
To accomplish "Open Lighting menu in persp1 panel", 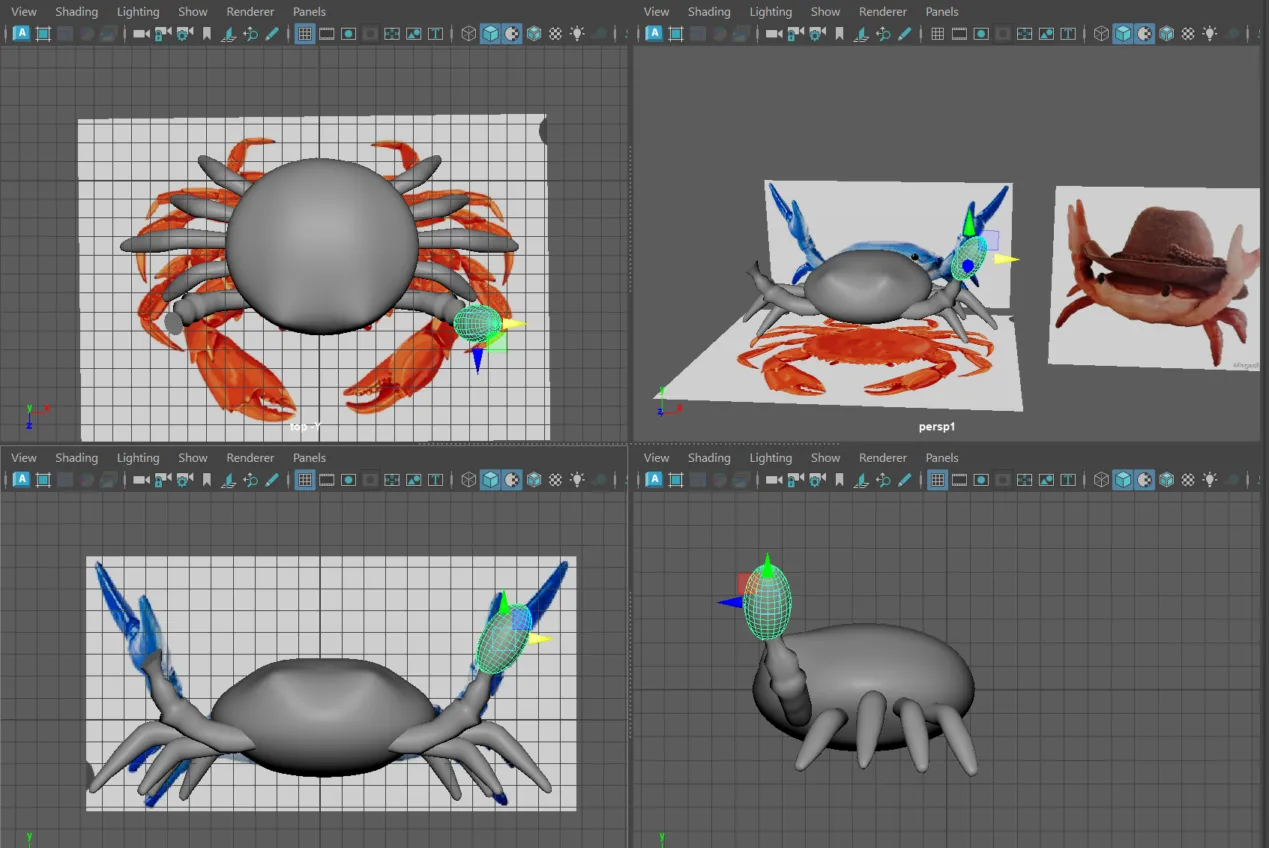I will click(771, 11).
